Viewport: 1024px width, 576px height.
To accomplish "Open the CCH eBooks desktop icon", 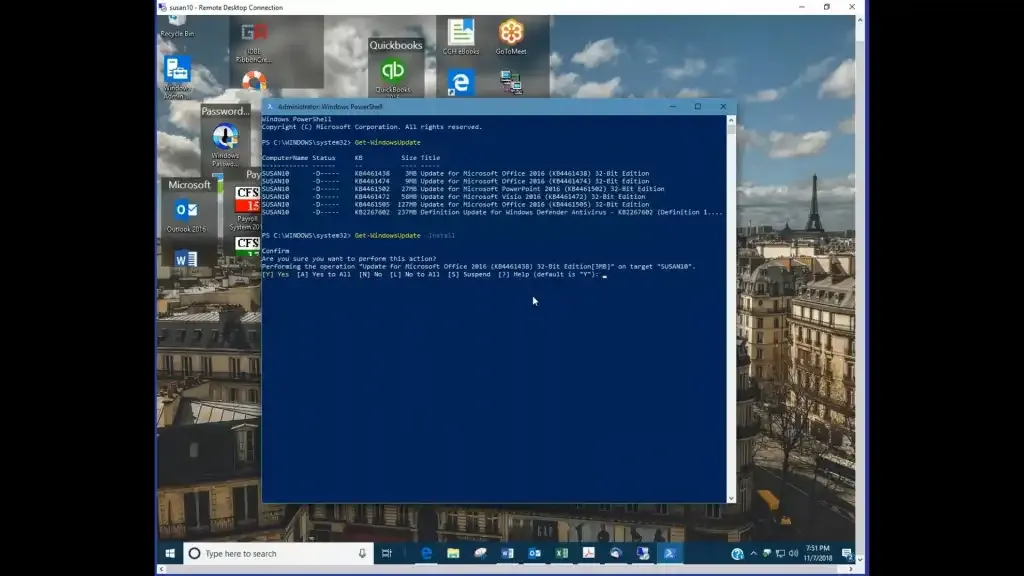I will pos(460,37).
